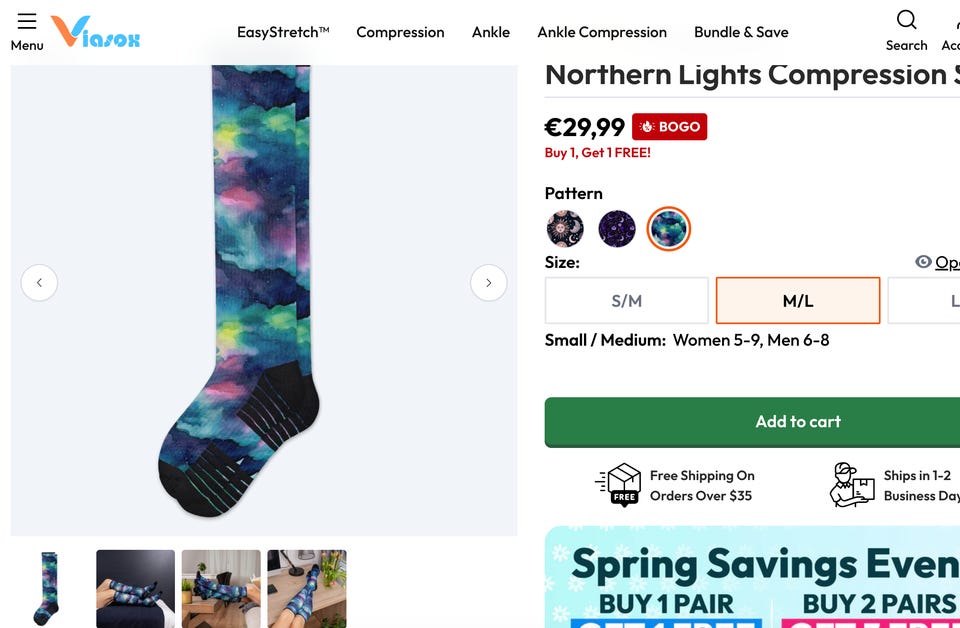Open the hamburger Menu icon
Viewport: 960px width, 628px height.
click(27, 22)
